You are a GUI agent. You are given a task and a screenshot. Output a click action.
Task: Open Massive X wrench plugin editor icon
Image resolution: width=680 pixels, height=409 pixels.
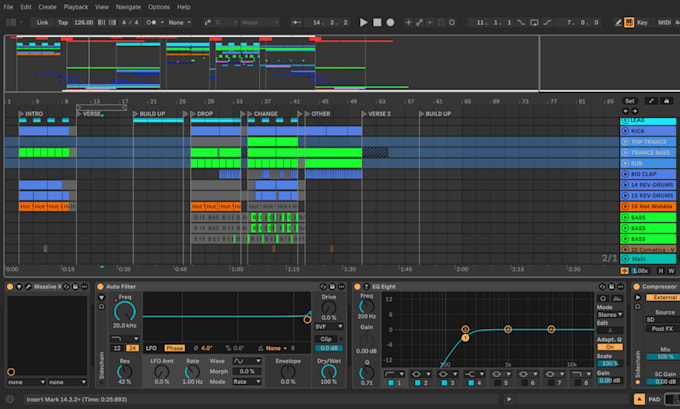[x=28, y=287]
